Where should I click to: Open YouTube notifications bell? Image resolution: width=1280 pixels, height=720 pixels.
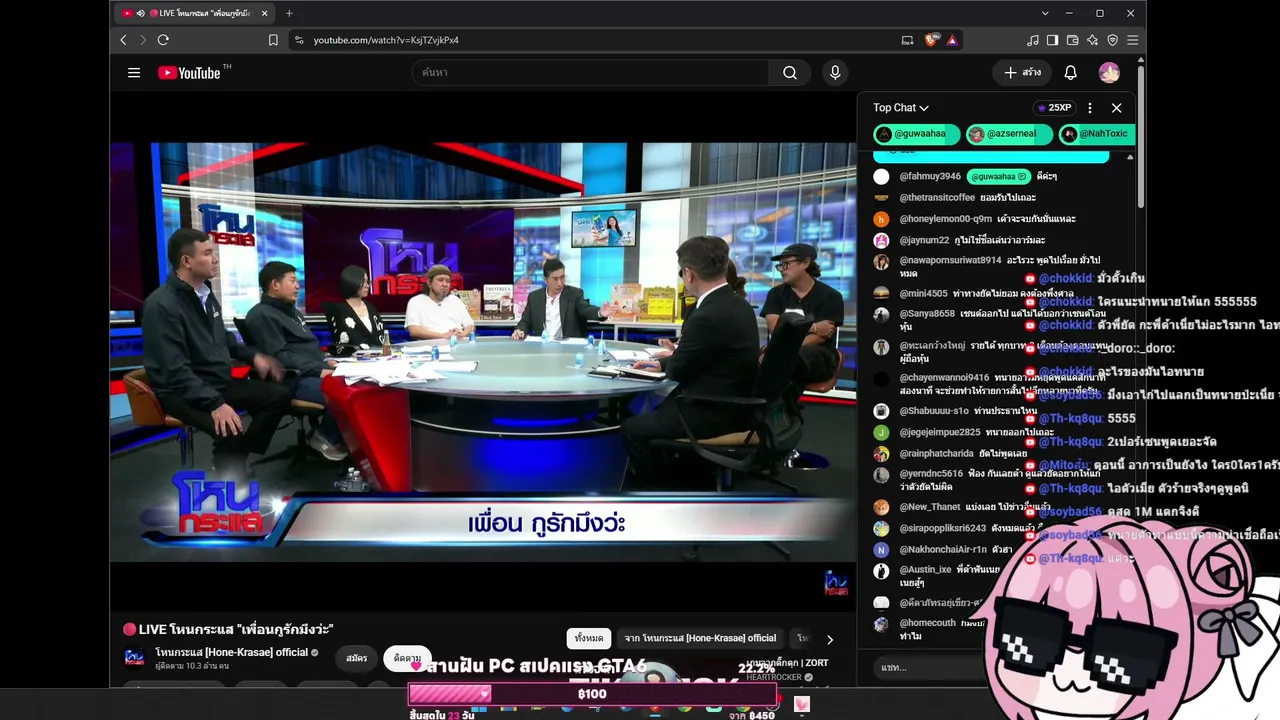[1070, 72]
